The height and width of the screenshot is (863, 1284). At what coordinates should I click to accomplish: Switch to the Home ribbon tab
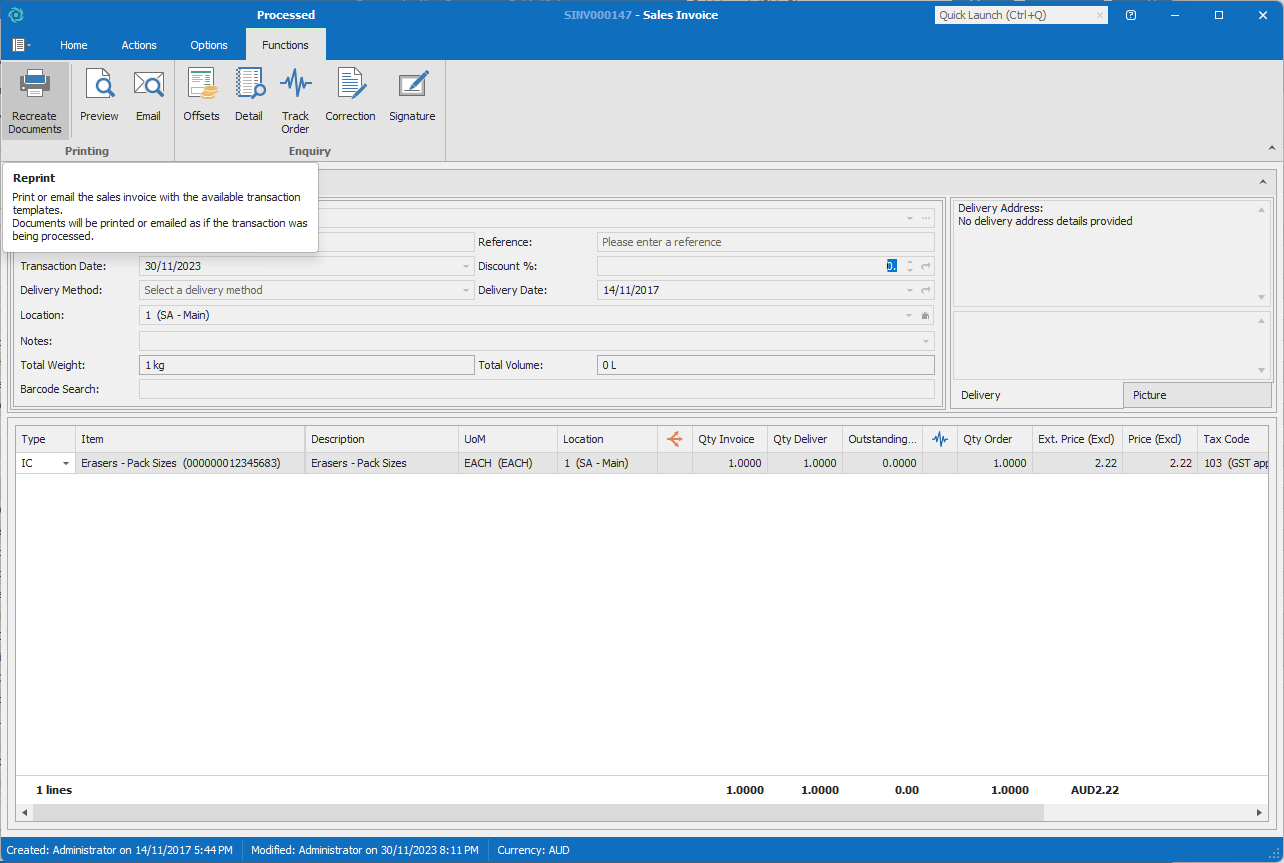[x=74, y=45]
